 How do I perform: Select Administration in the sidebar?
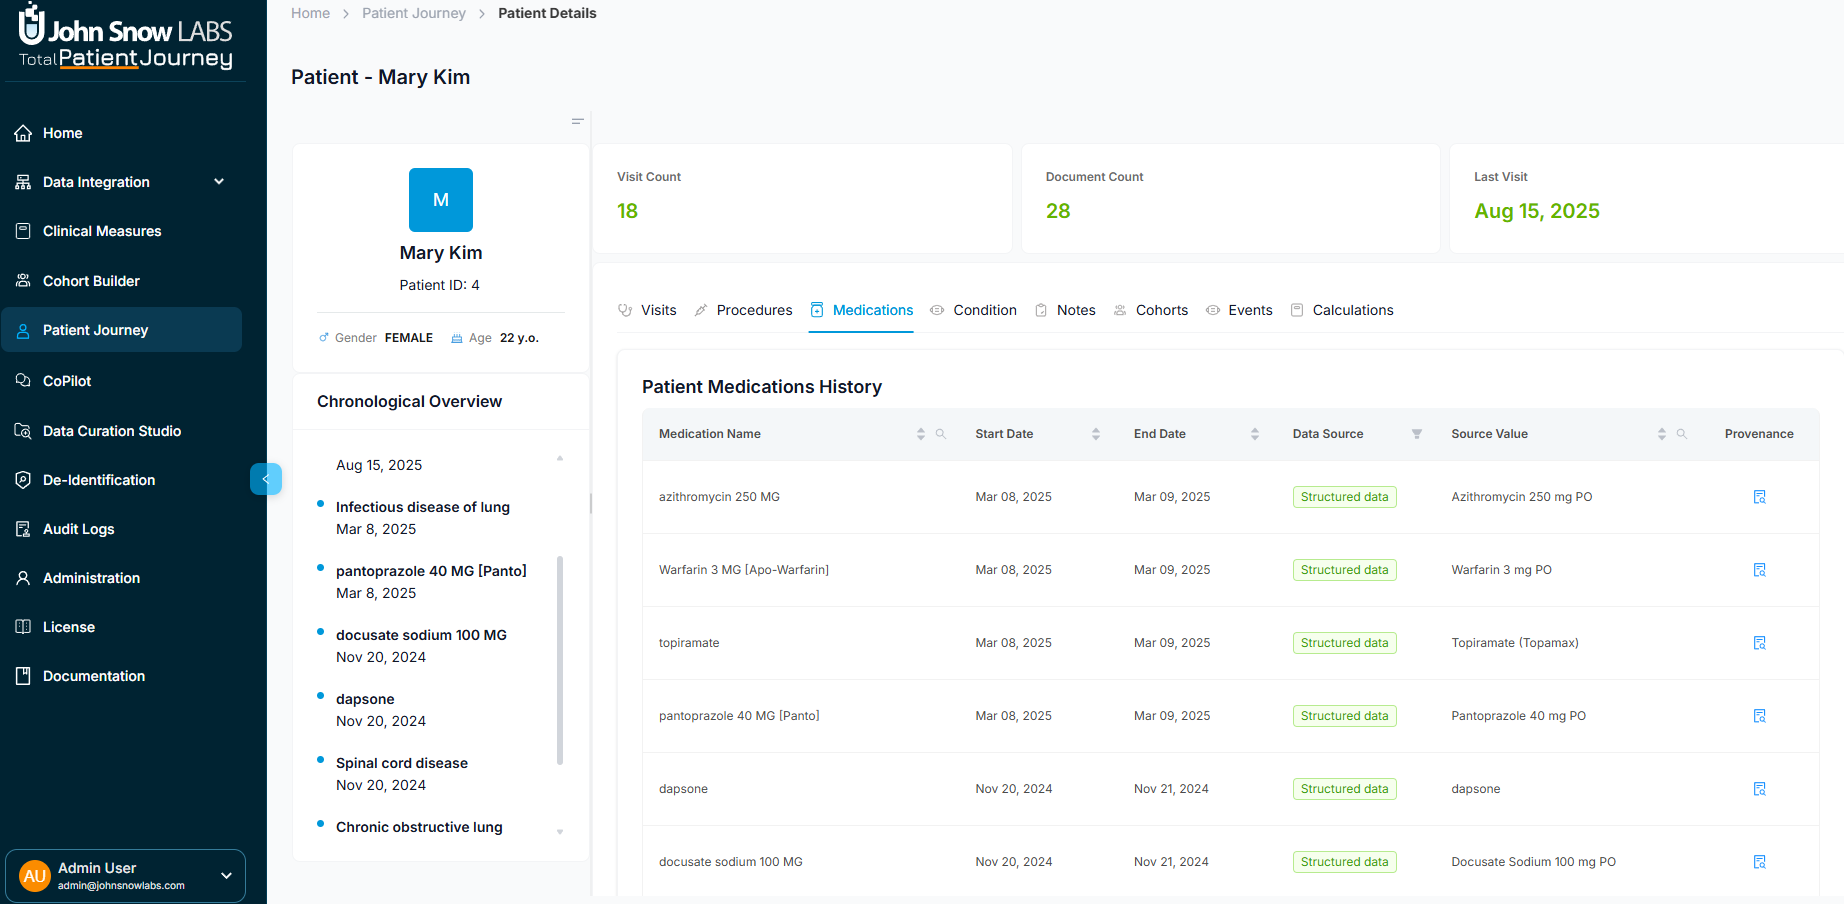pos(92,578)
